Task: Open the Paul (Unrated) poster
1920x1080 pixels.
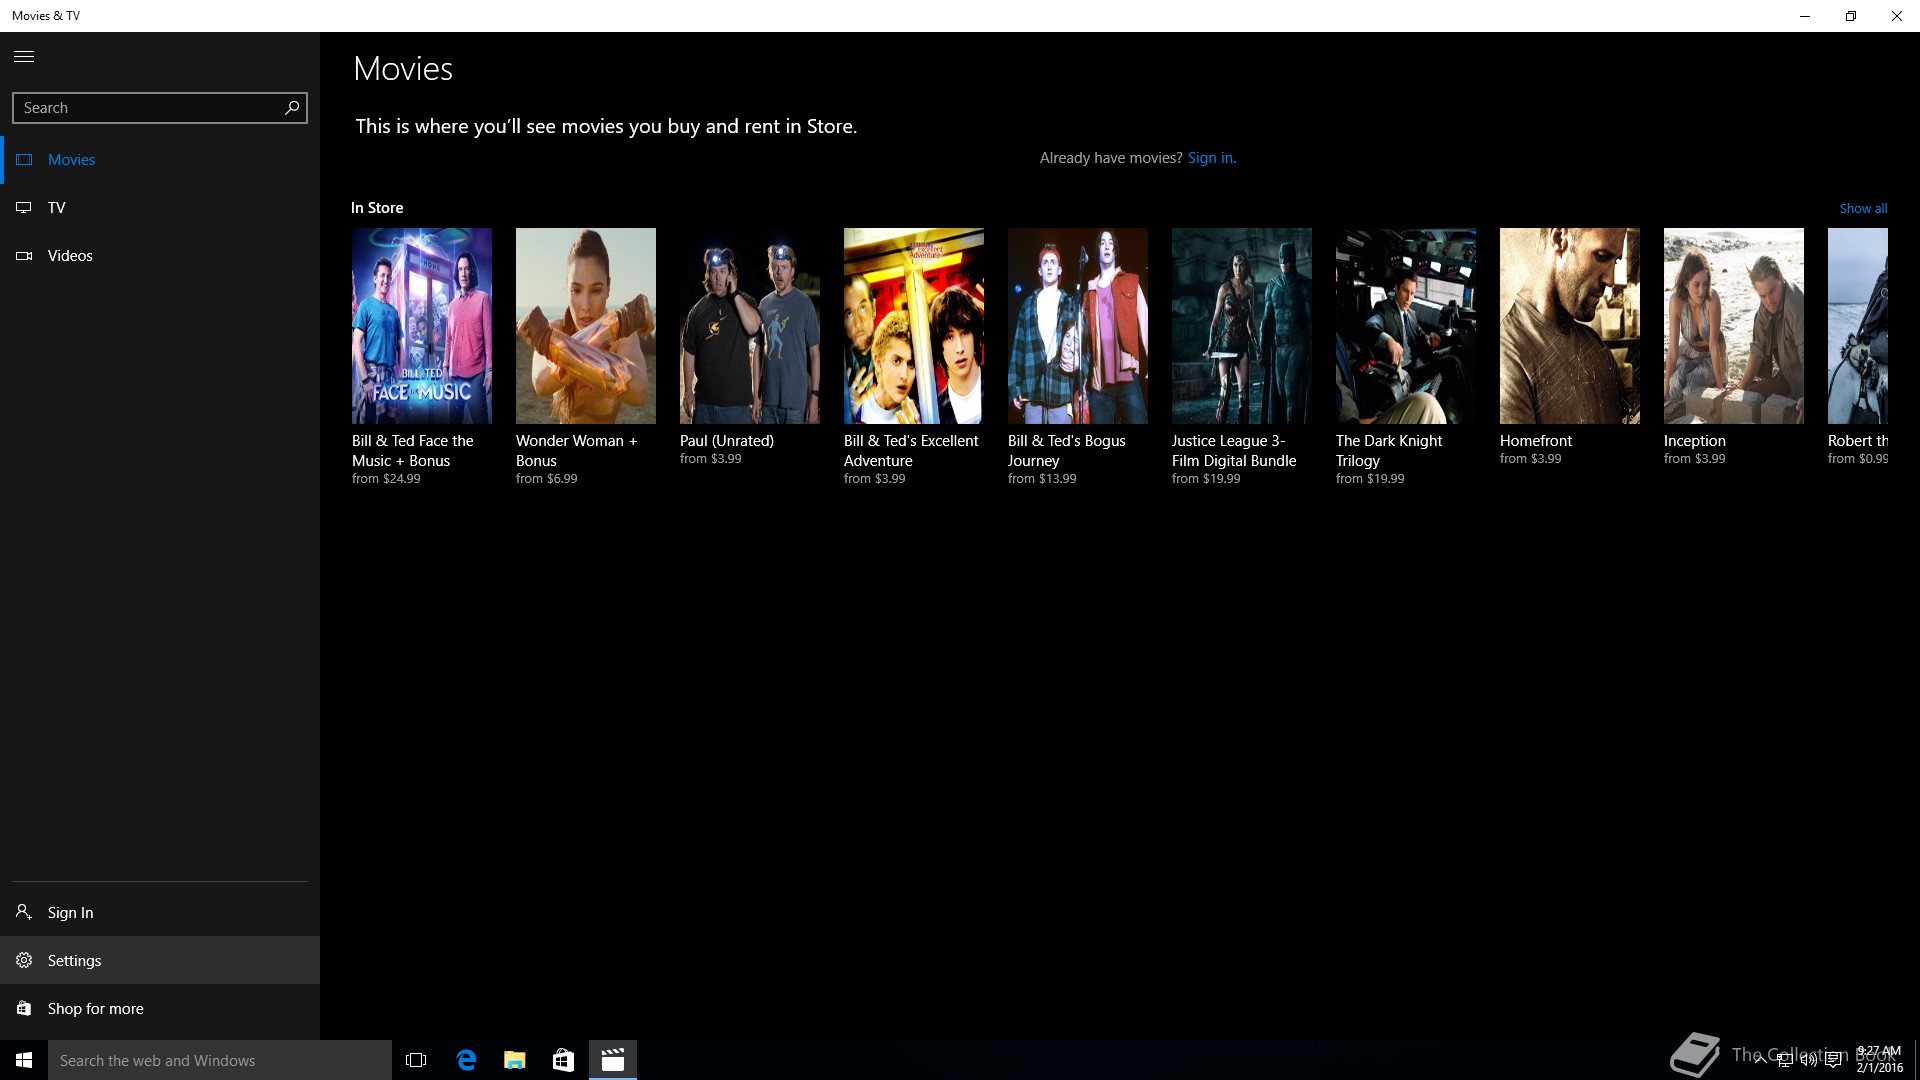Action: tap(750, 326)
